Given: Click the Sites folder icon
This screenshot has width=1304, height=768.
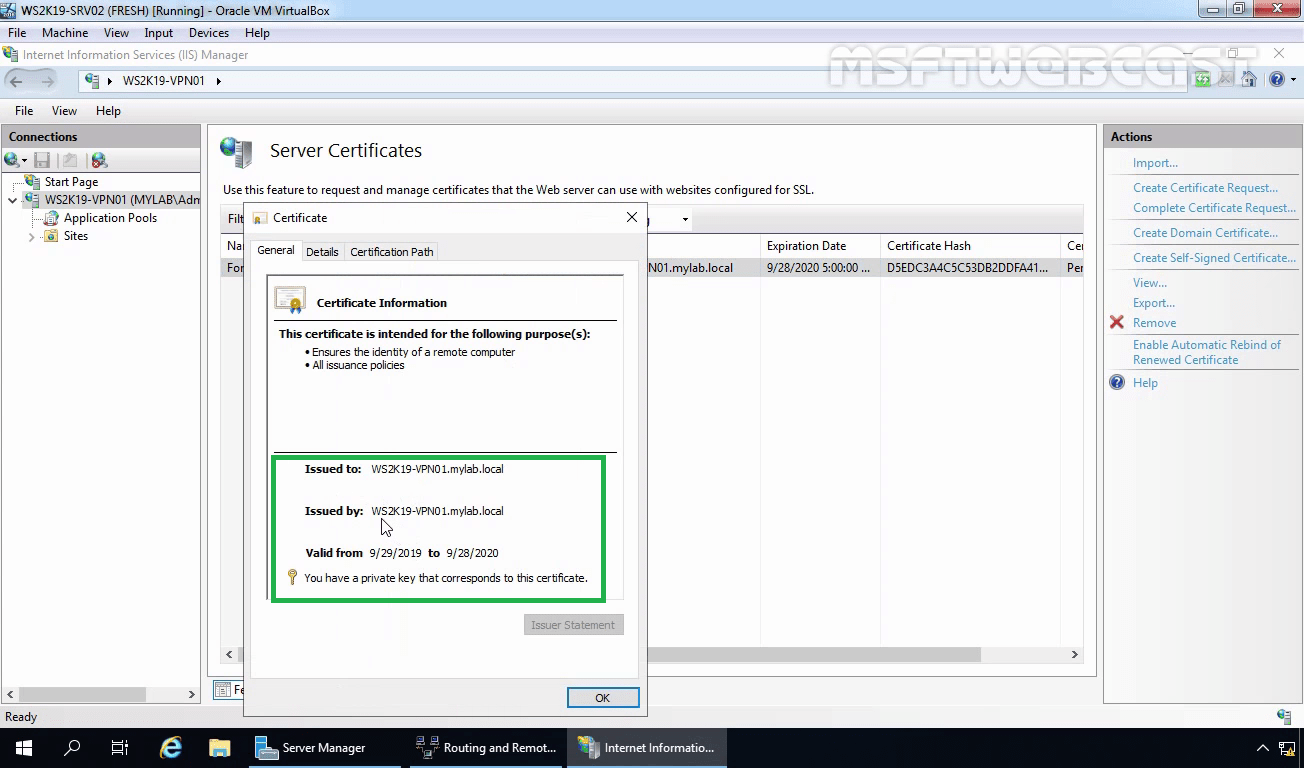Looking at the screenshot, I should 50,236.
